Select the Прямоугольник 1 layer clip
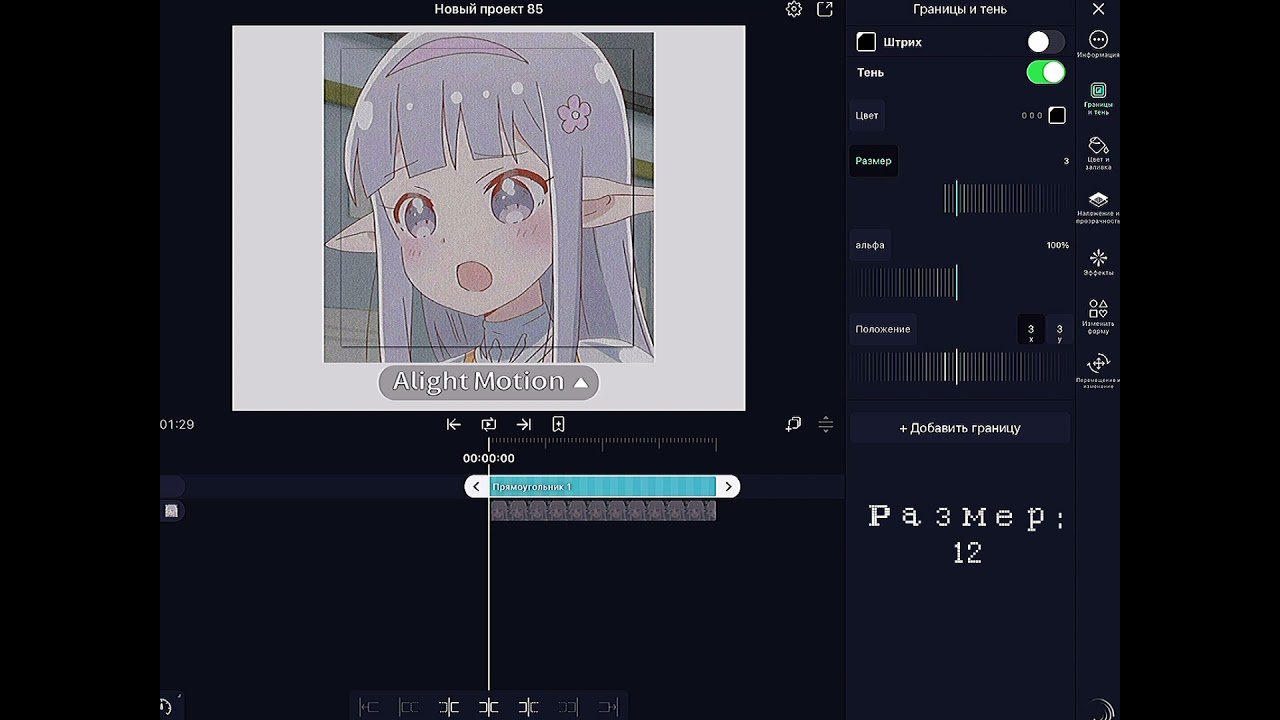The image size is (1280, 720). tap(603, 486)
